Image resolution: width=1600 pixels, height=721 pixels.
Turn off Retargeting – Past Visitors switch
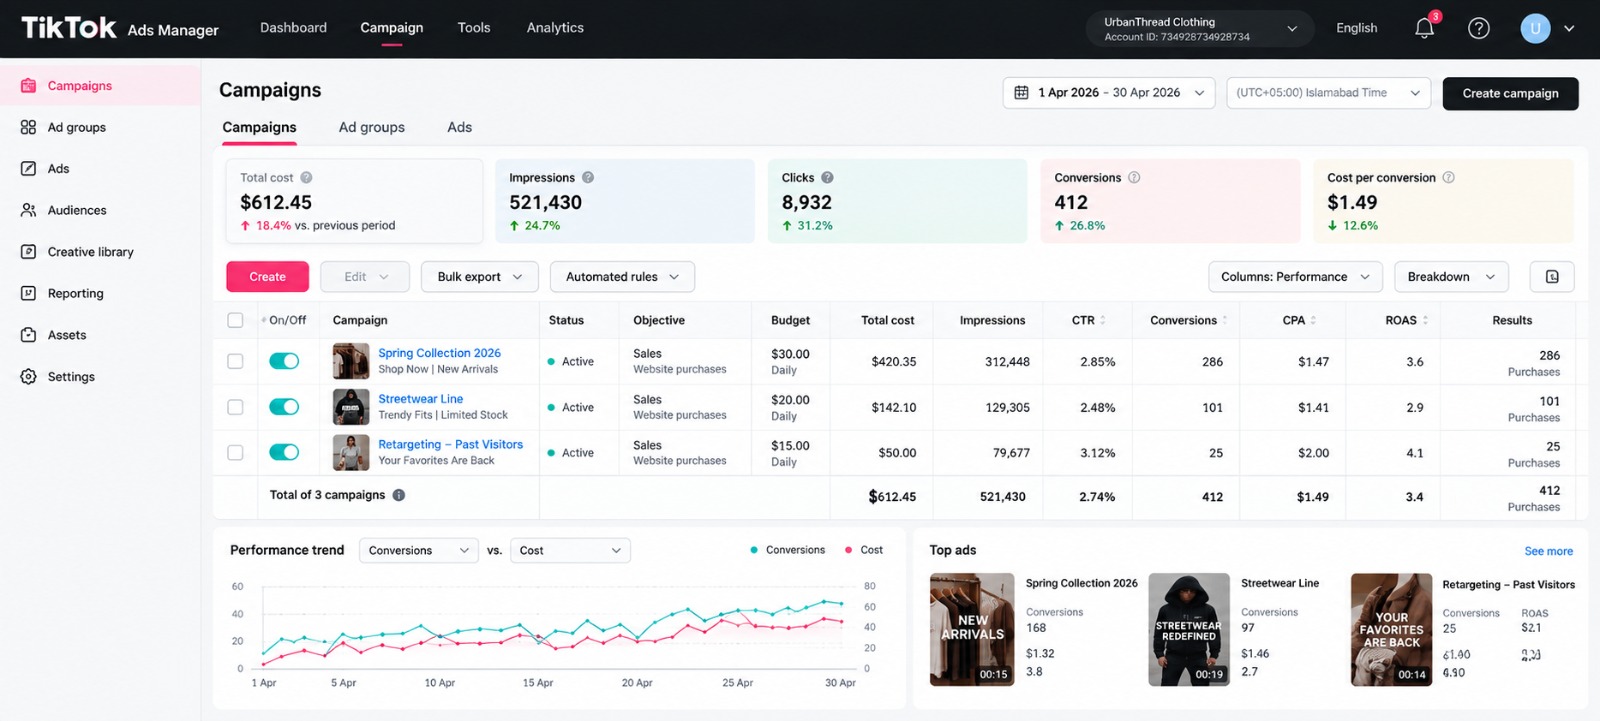click(x=284, y=452)
